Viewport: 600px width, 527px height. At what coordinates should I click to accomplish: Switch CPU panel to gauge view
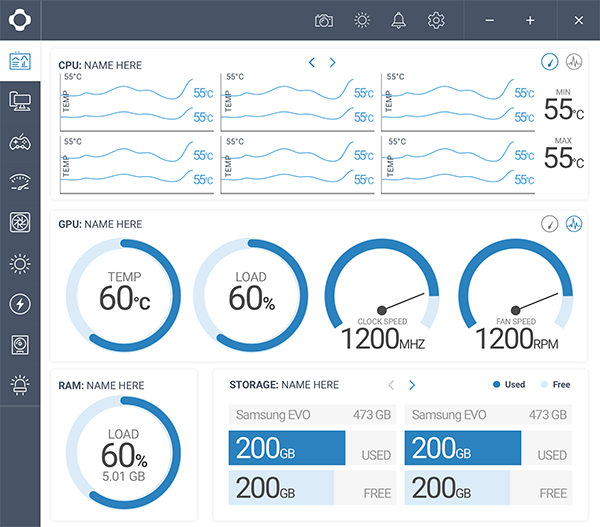(x=549, y=62)
